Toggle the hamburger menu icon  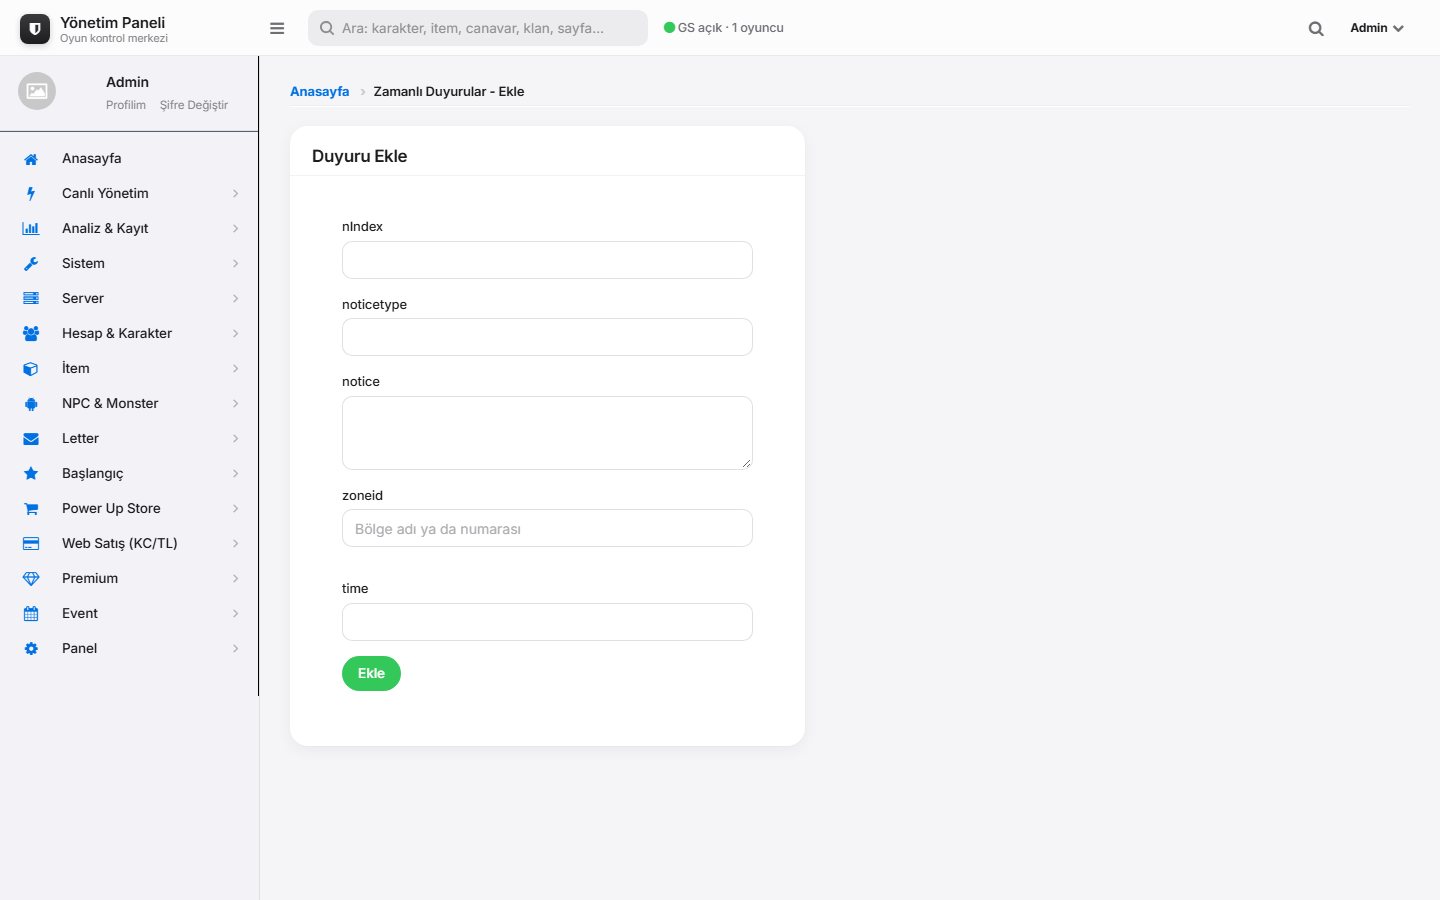(277, 28)
